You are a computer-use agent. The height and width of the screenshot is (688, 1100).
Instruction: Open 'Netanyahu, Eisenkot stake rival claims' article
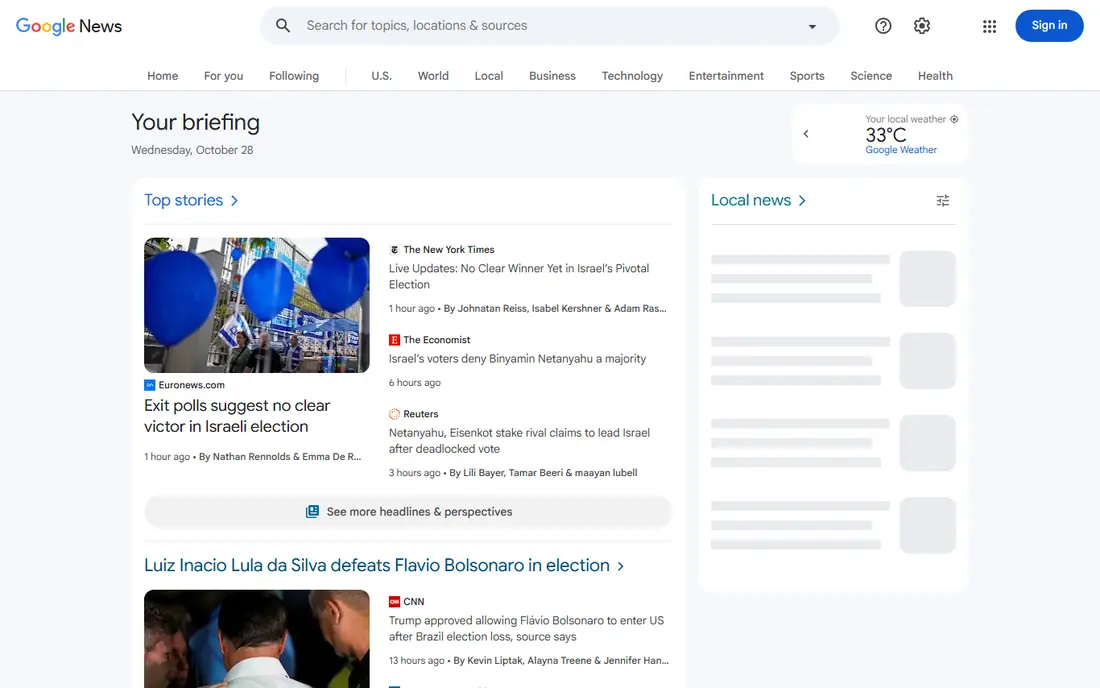(x=519, y=440)
